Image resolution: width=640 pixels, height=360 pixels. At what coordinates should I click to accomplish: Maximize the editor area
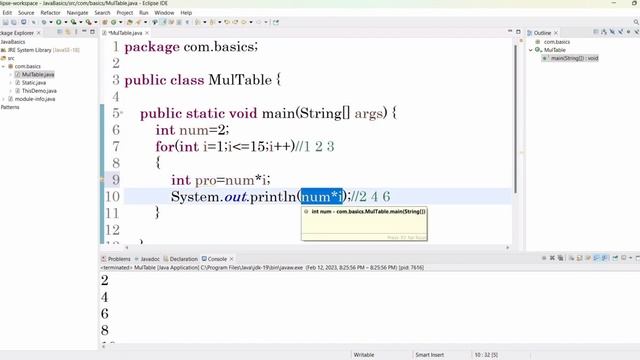click(x=518, y=32)
